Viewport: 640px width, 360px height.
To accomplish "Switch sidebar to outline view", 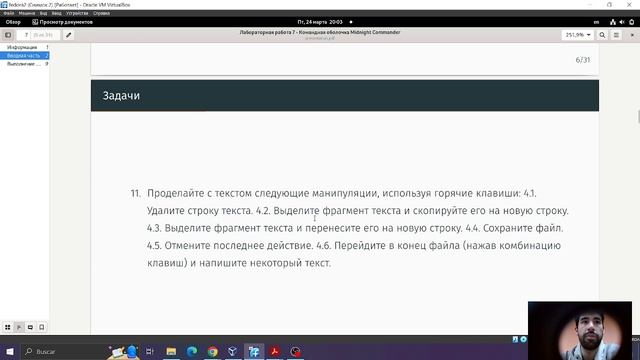I will (19, 327).
